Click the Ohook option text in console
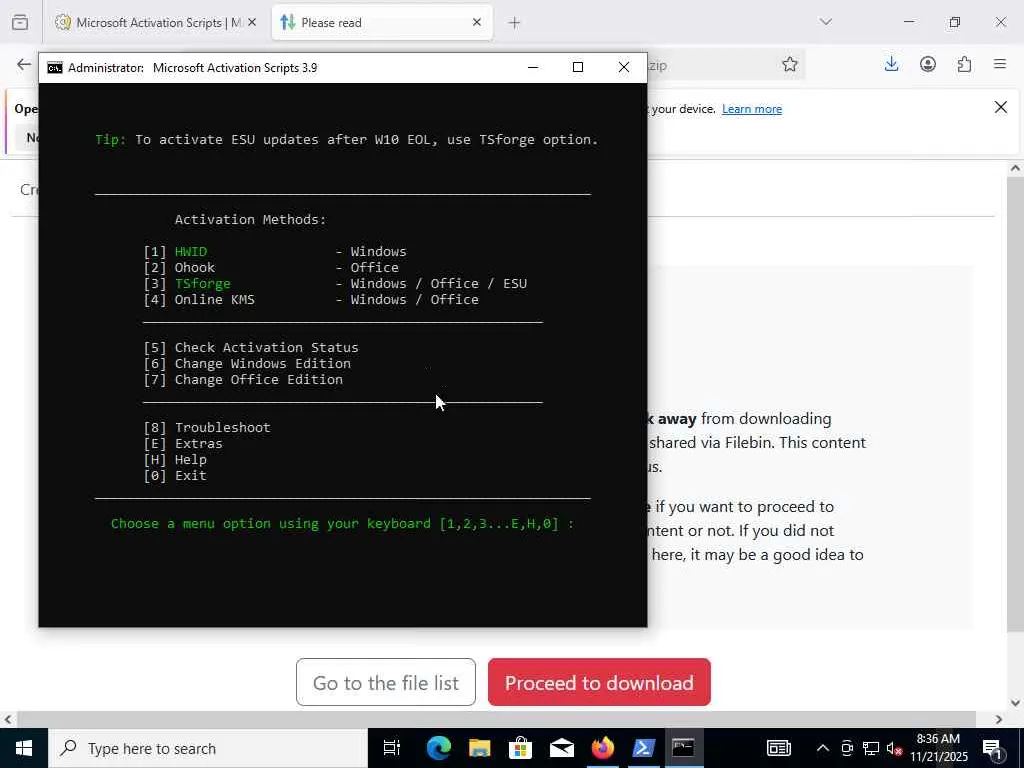 click(x=195, y=268)
